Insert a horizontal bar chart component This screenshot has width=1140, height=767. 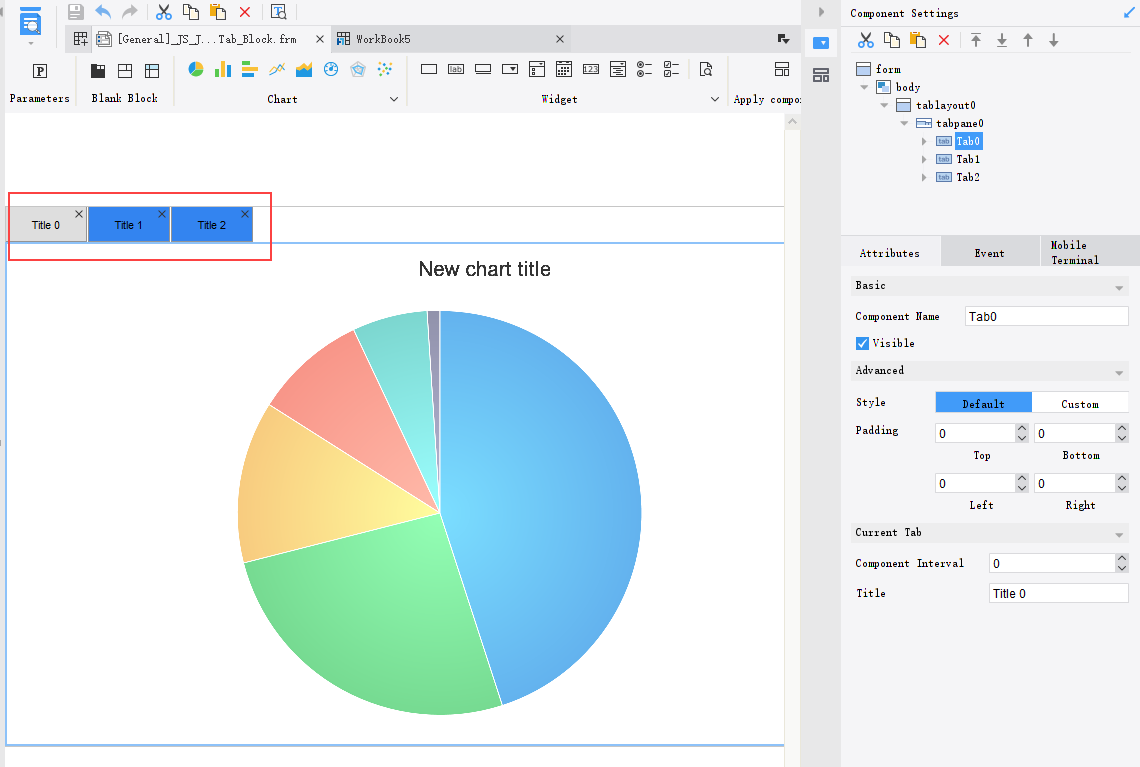tap(249, 69)
